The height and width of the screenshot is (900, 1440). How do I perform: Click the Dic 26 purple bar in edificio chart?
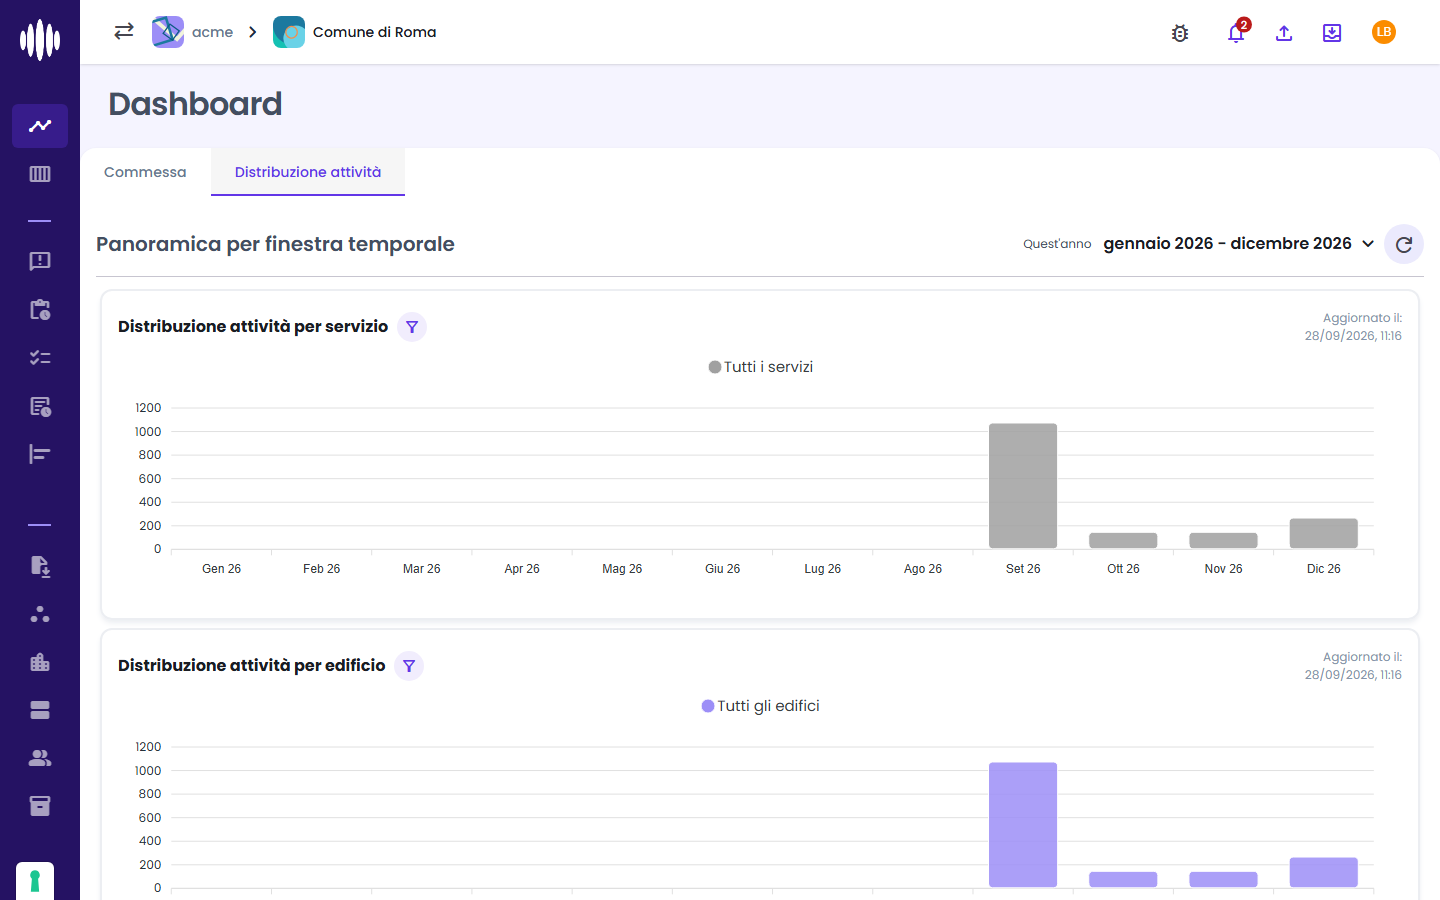click(1324, 872)
